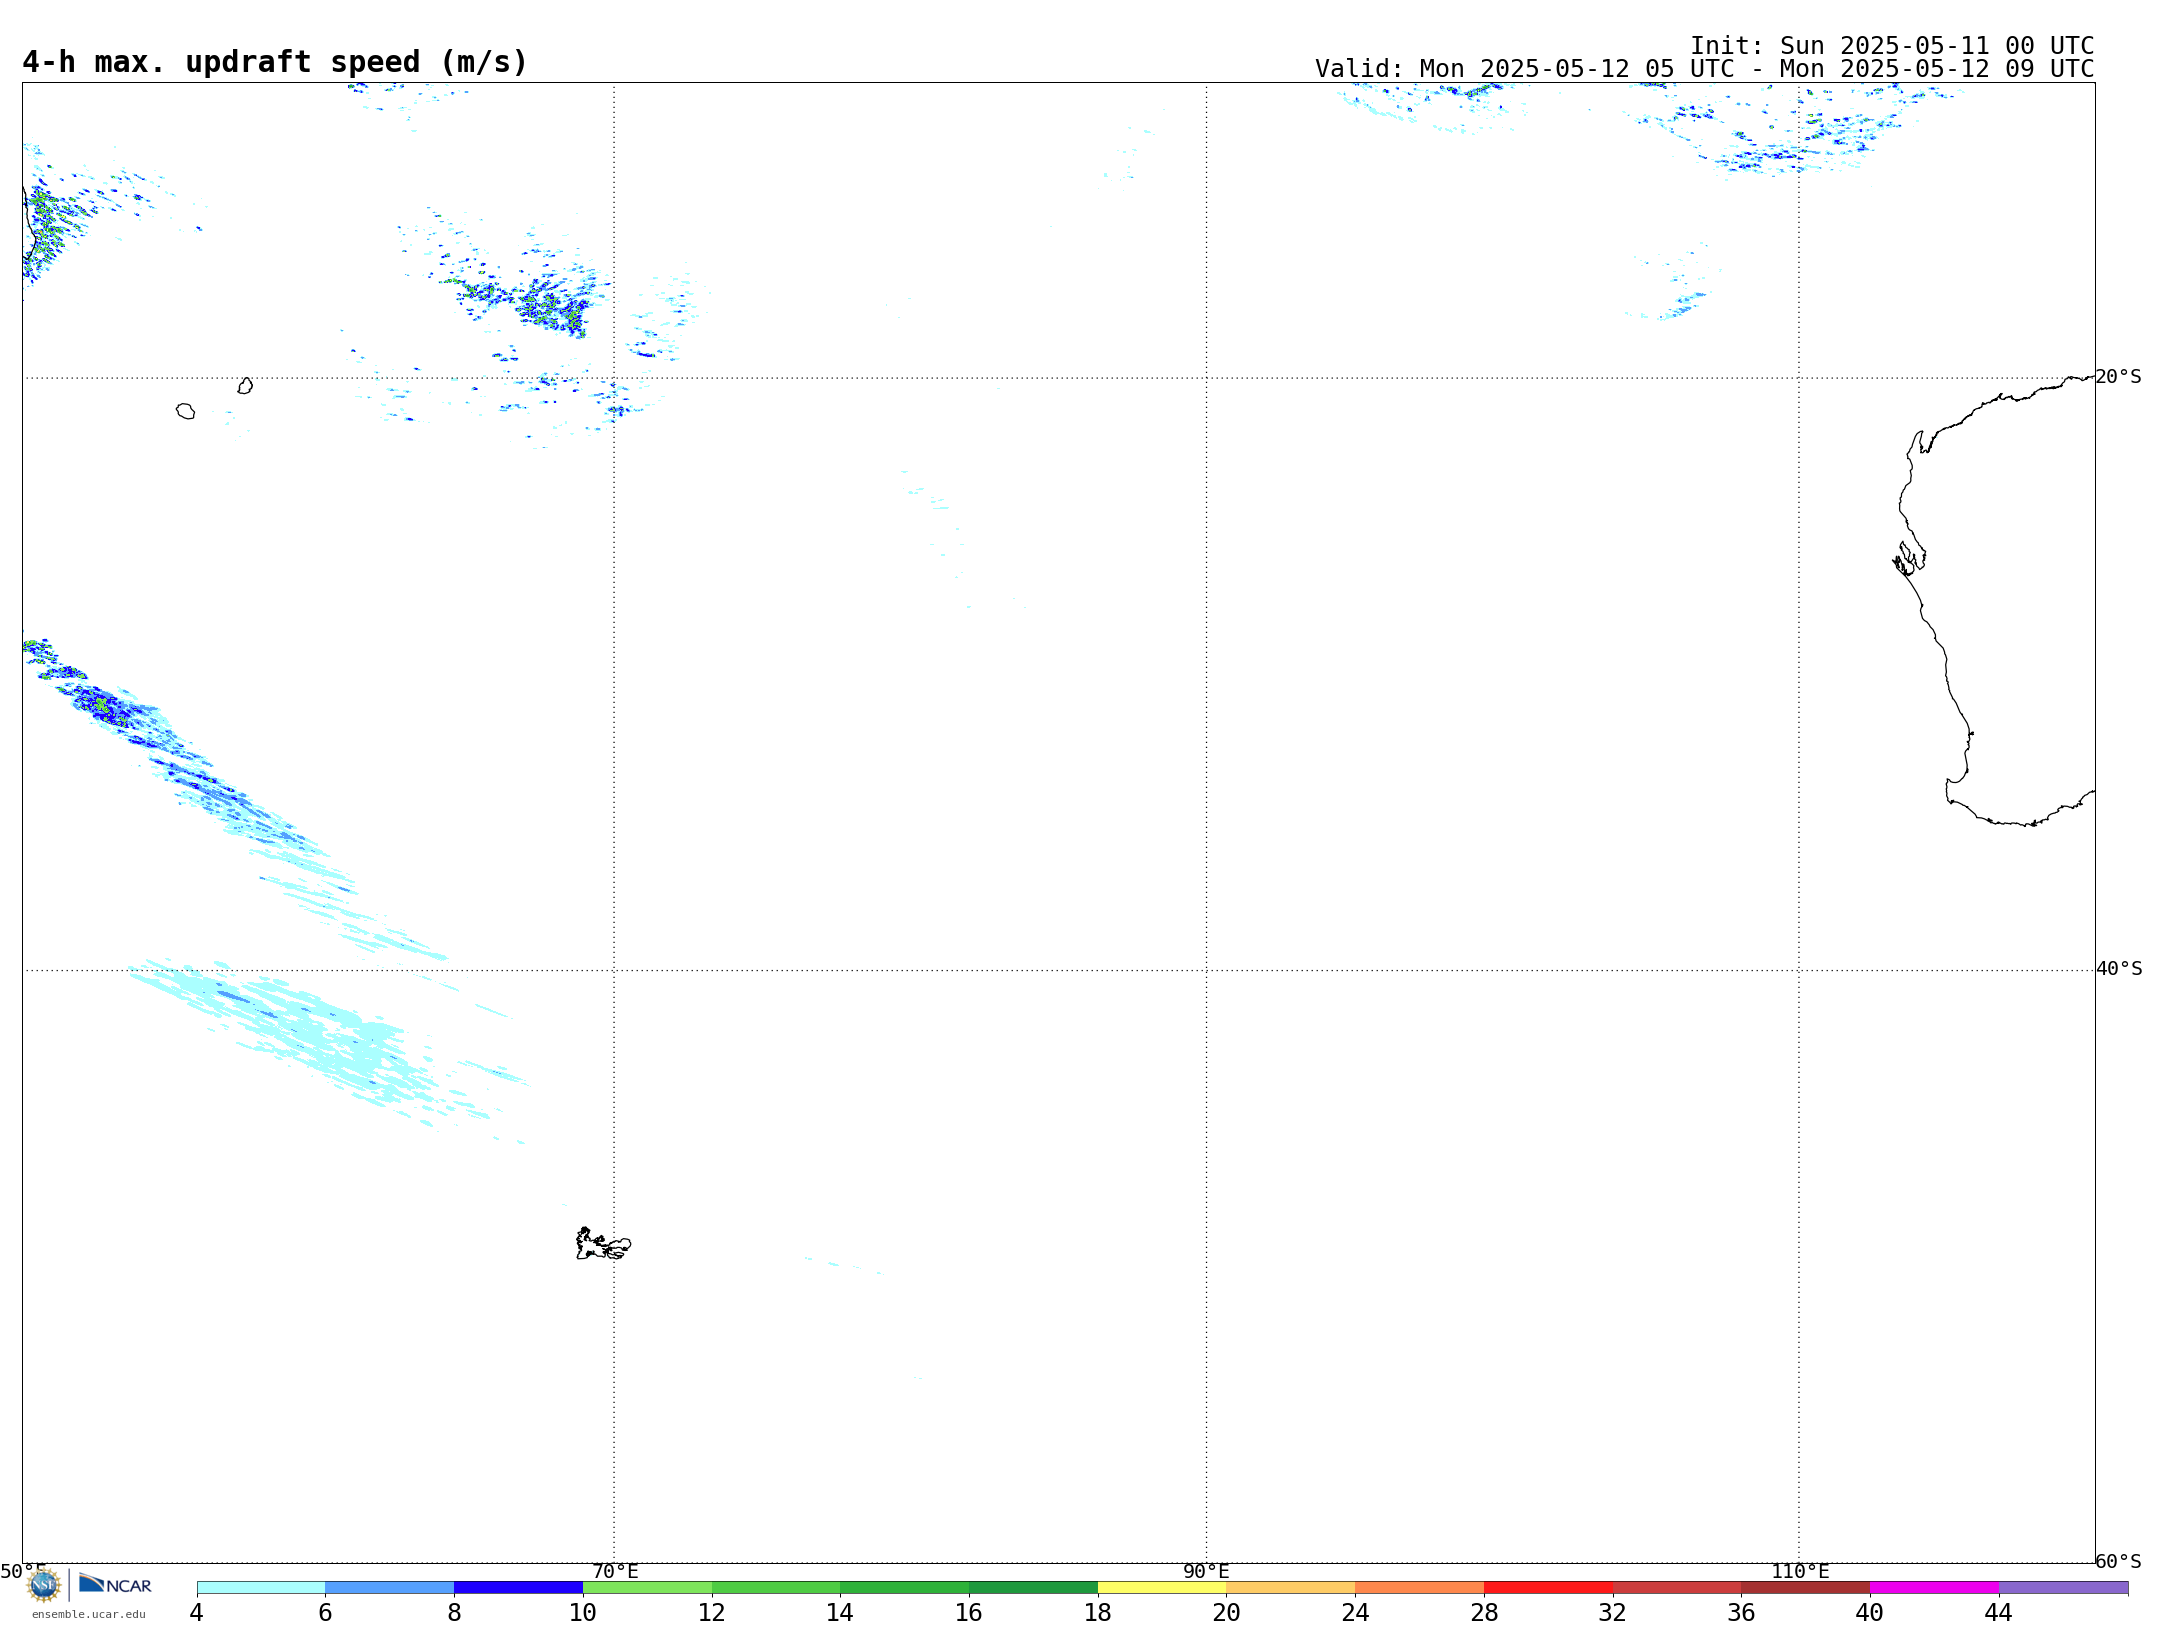Click the purple color swatch above 44
2160x1626 pixels.
2063,1587
